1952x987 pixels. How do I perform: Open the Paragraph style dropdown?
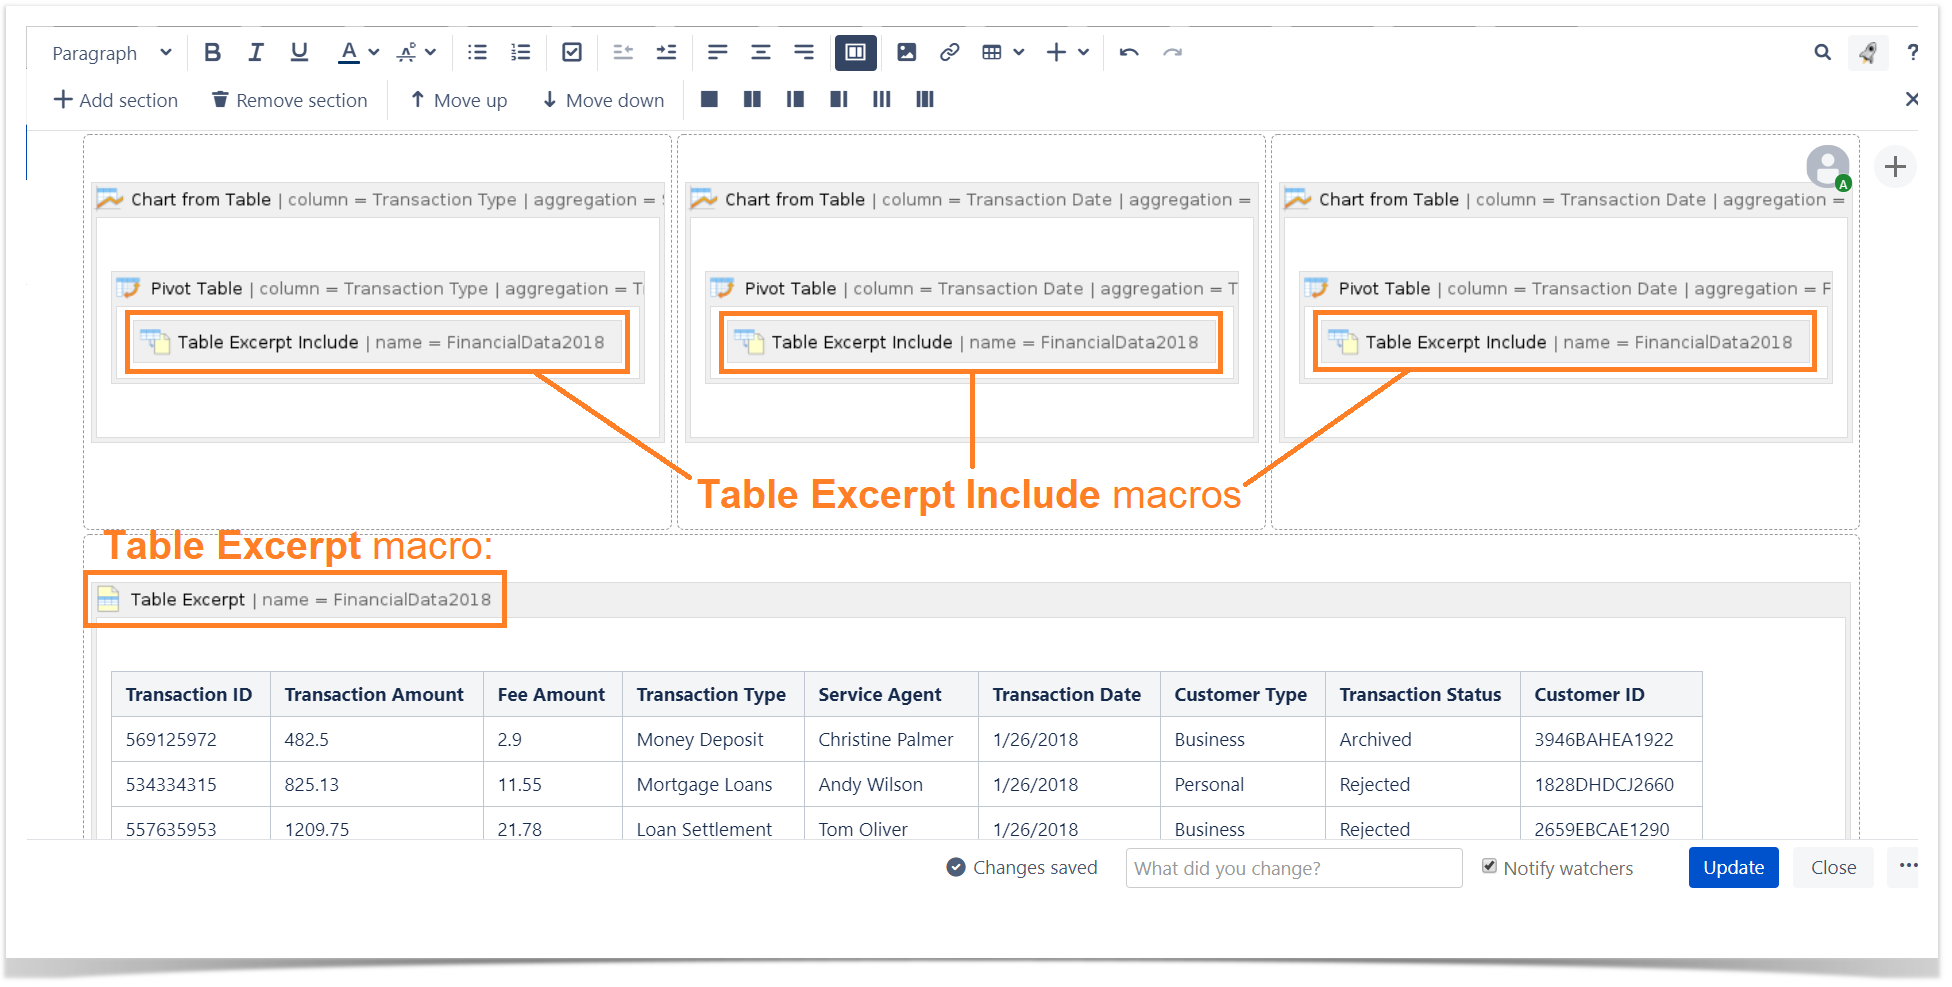[x=112, y=53]
